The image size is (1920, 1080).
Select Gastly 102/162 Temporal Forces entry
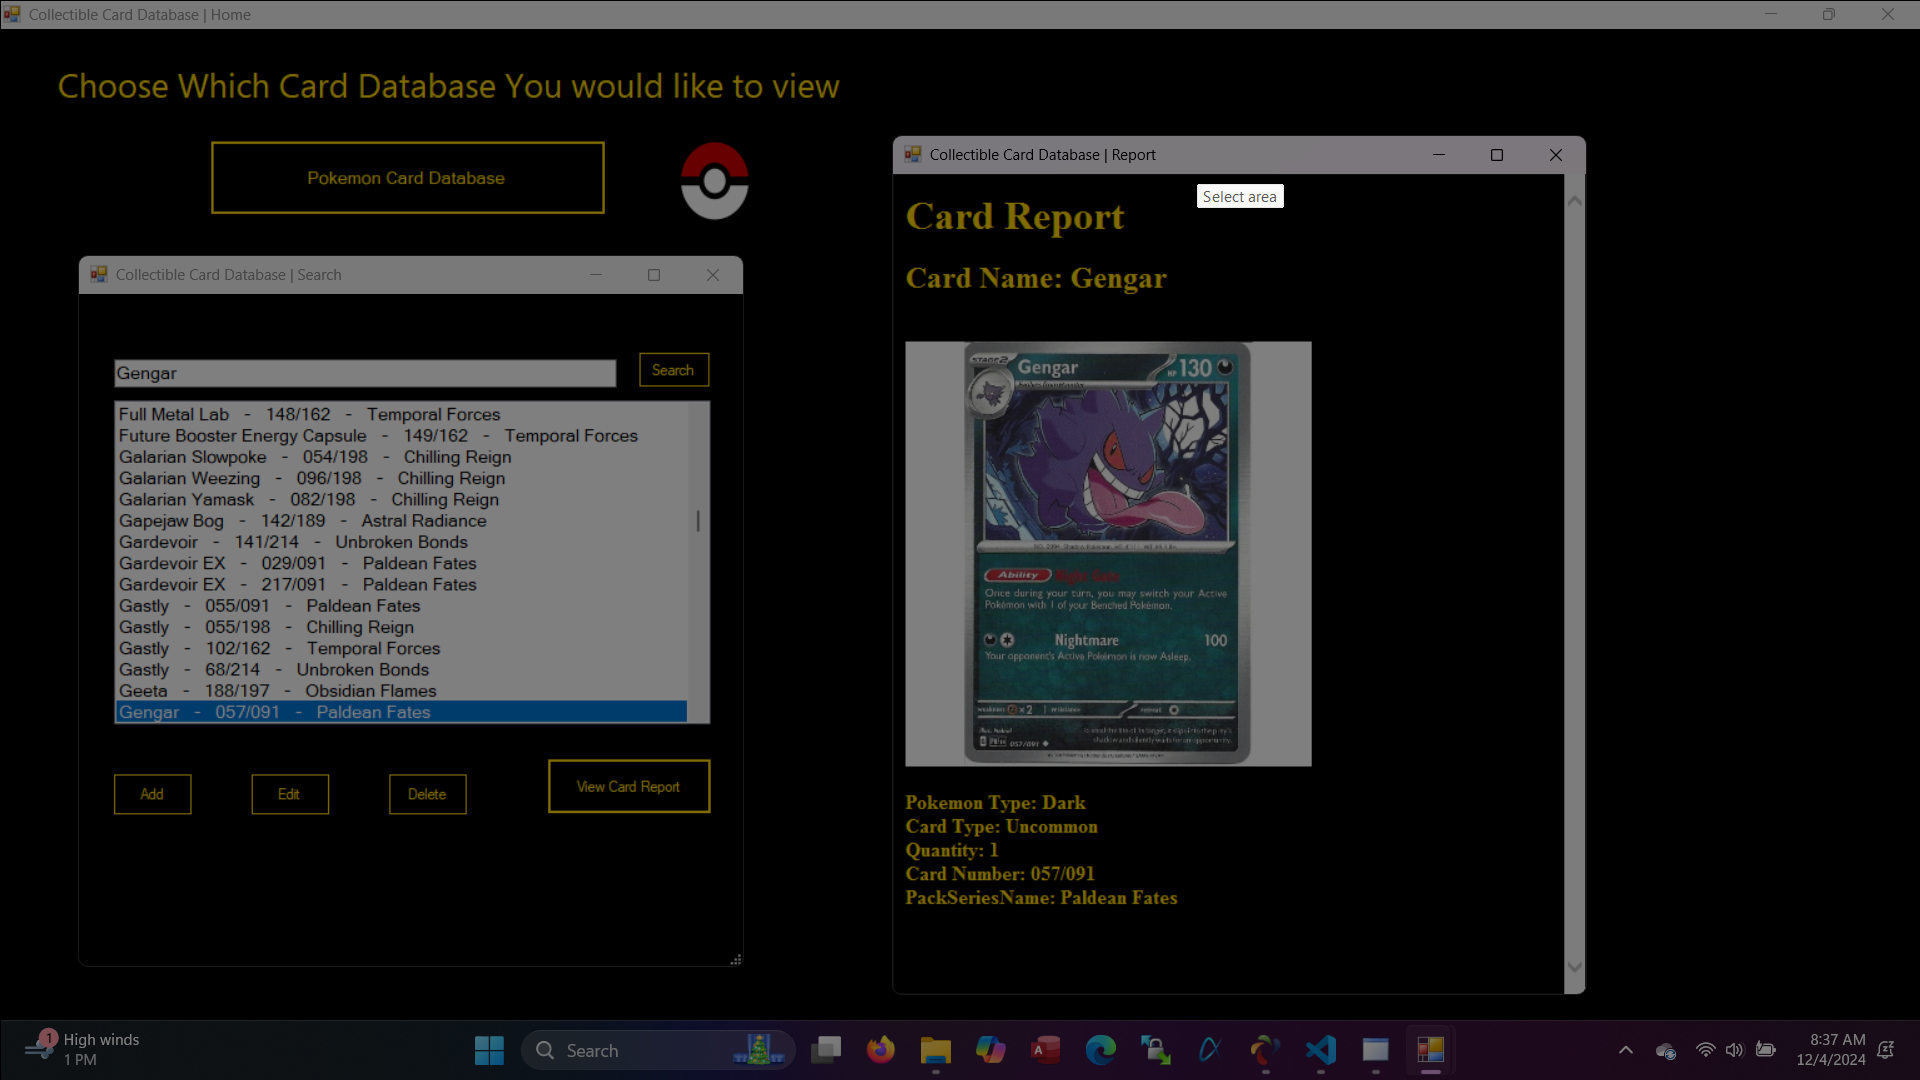(279, 648)
